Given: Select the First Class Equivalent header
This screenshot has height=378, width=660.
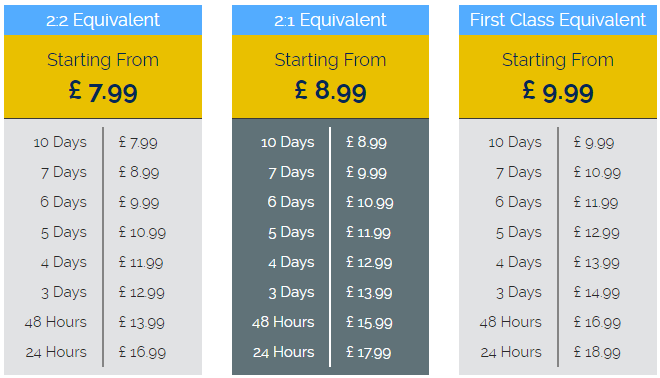Looking at the screenshot, I should pos(557,20).
